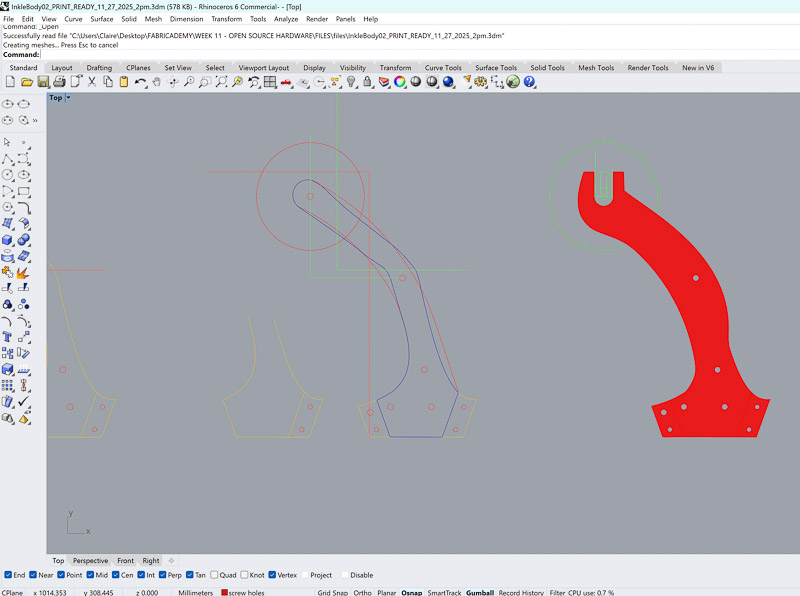
Task: Click the Open file folder icon
Action: click(26, 81)
